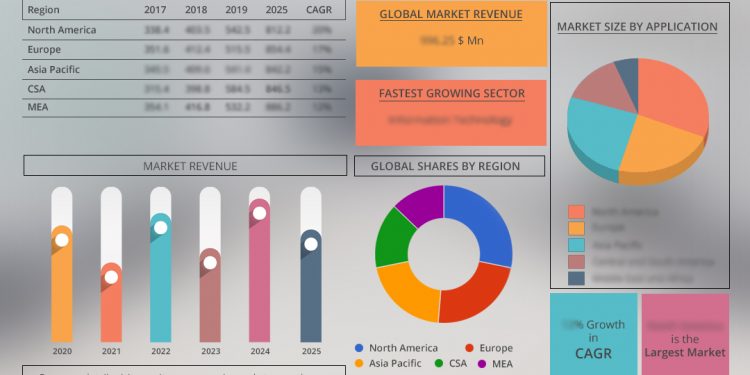Select the "GLOBAL SHARES BY REGION" title bar
750x375 pixels.
449,166
